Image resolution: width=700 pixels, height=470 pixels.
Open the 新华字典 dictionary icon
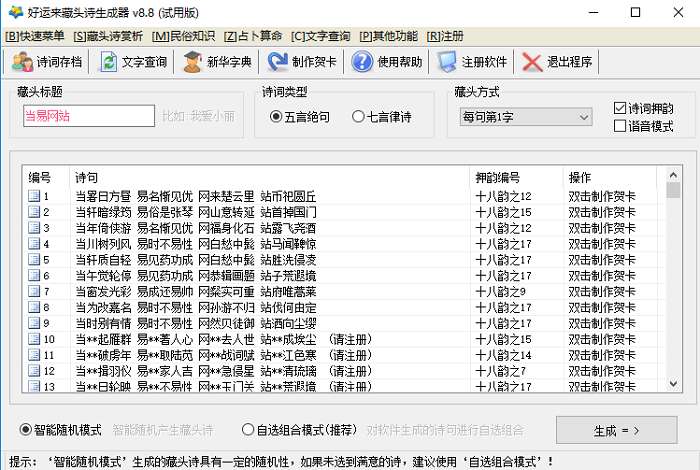coord(192,62)
